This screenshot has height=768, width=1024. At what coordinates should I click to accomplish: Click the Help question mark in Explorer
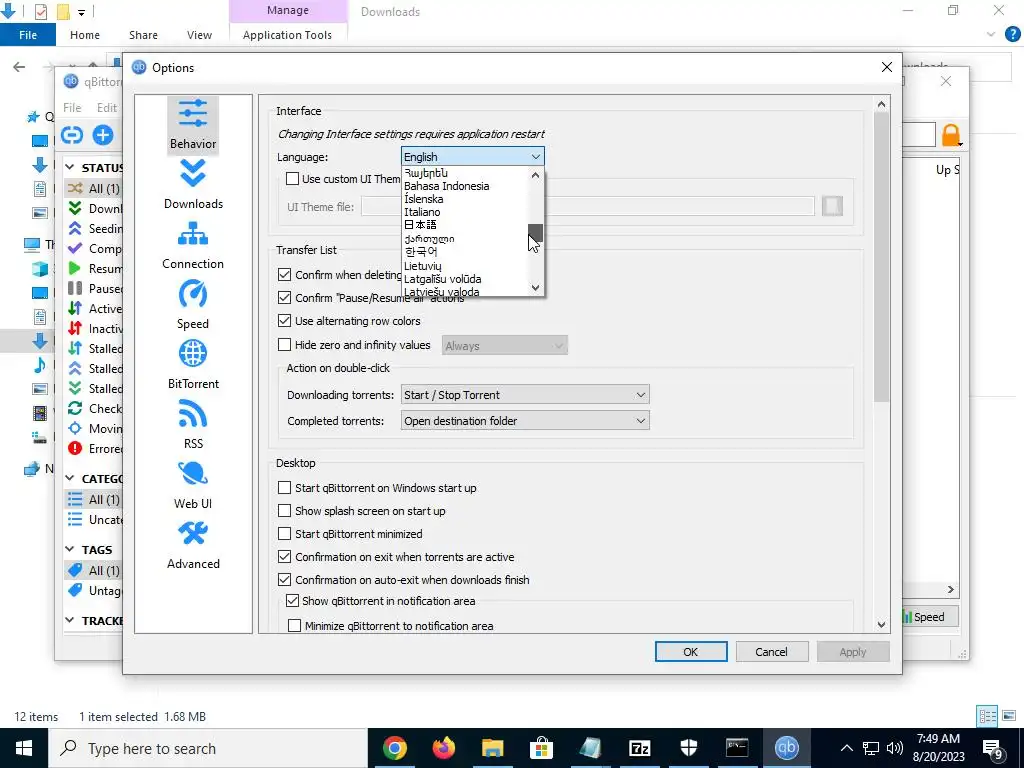coord(1012,35)
